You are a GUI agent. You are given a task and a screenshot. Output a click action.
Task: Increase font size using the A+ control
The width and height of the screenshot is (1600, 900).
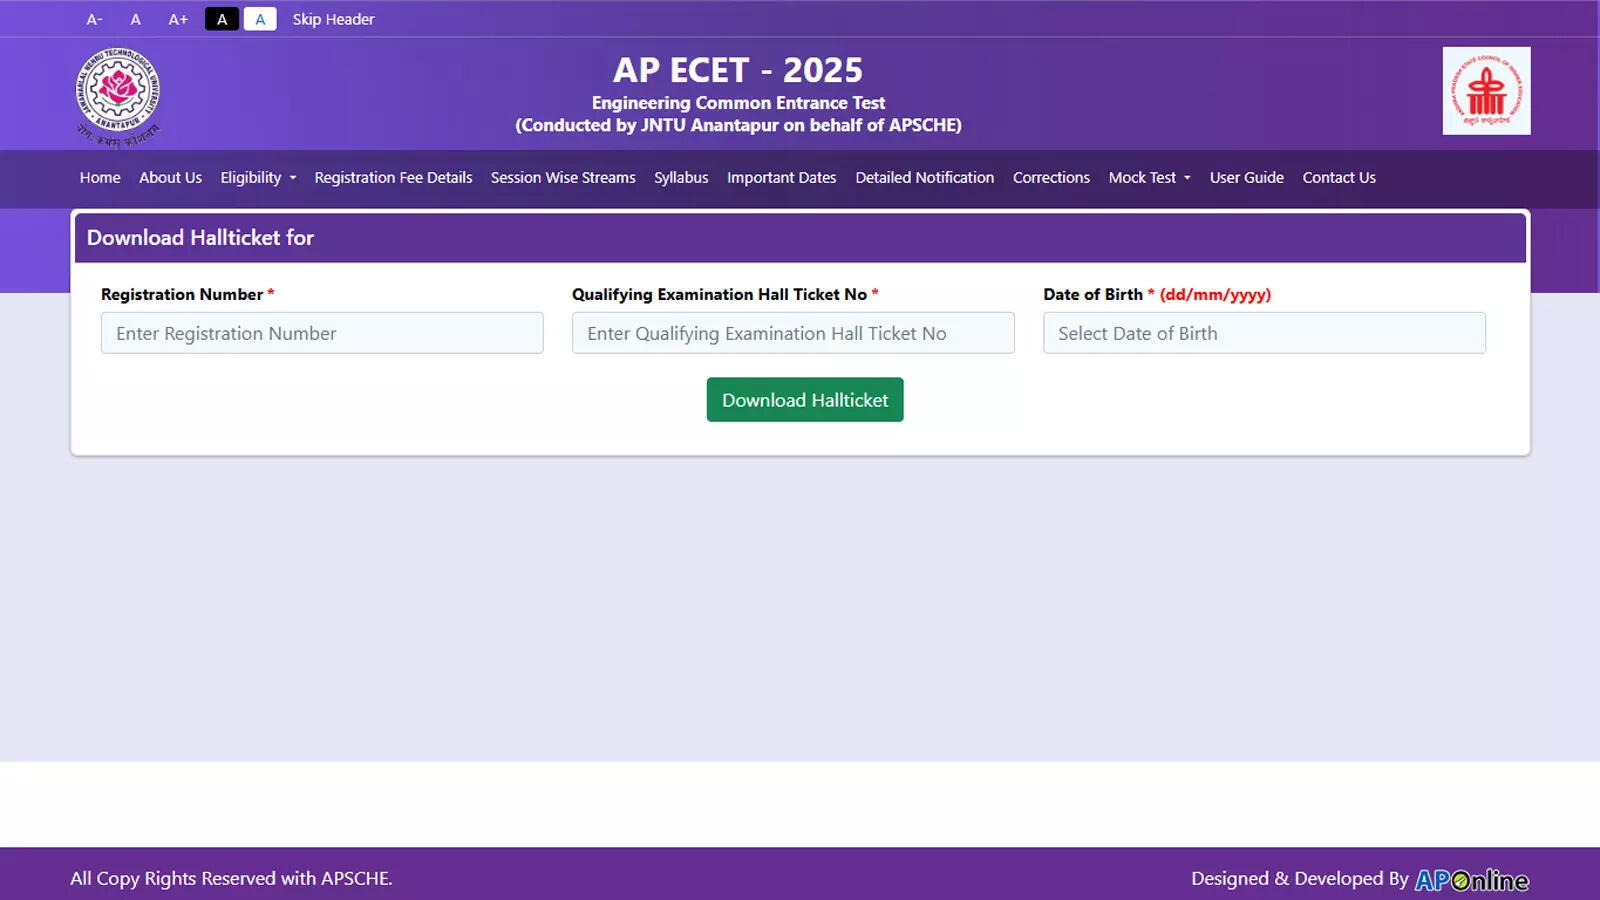[x=178, y=18]
